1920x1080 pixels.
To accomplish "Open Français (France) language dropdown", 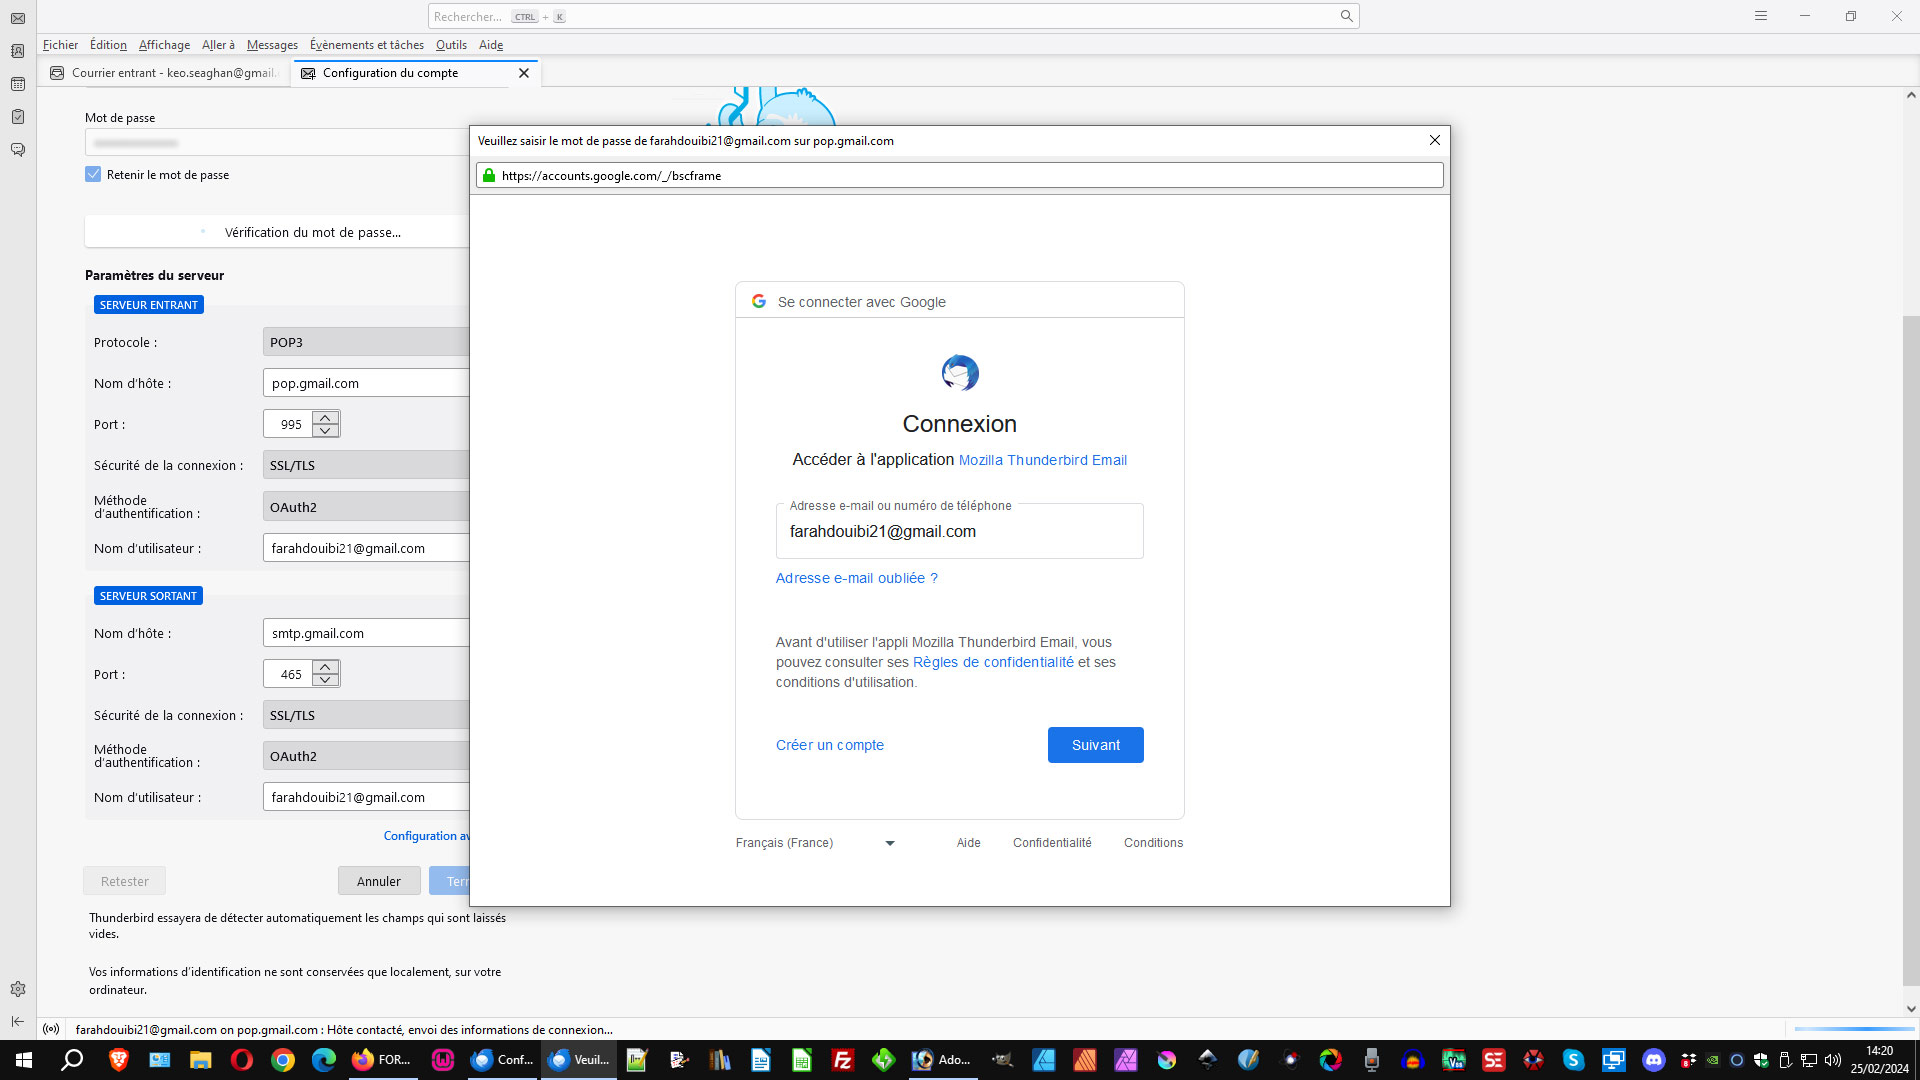I will (815, 843).
